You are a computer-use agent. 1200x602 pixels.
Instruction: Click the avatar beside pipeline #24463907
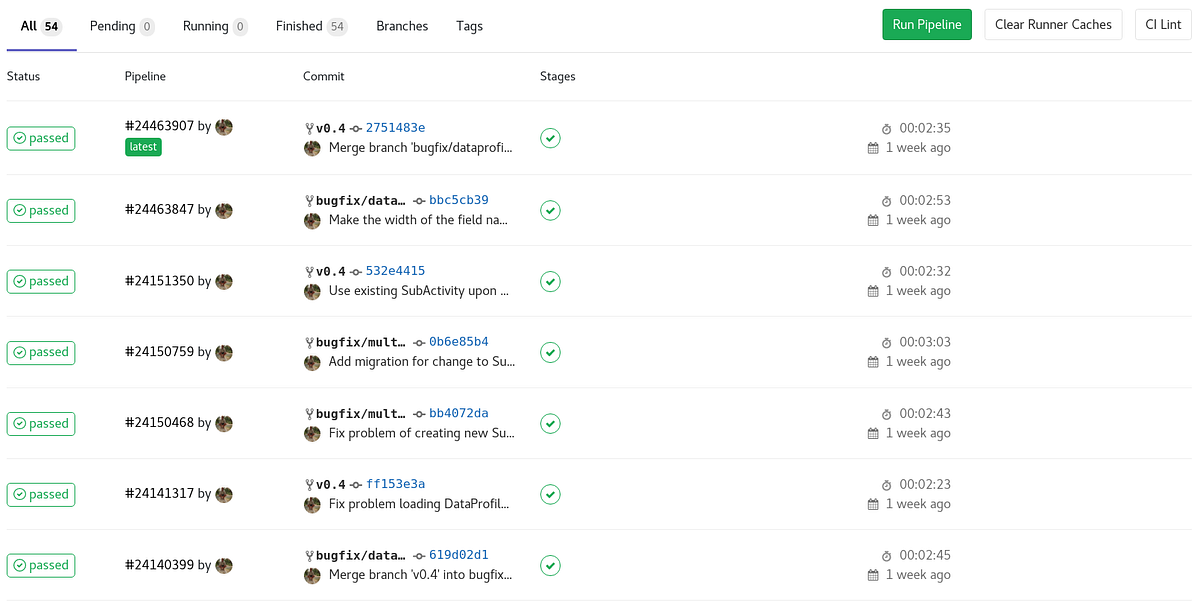coord(224,127)
